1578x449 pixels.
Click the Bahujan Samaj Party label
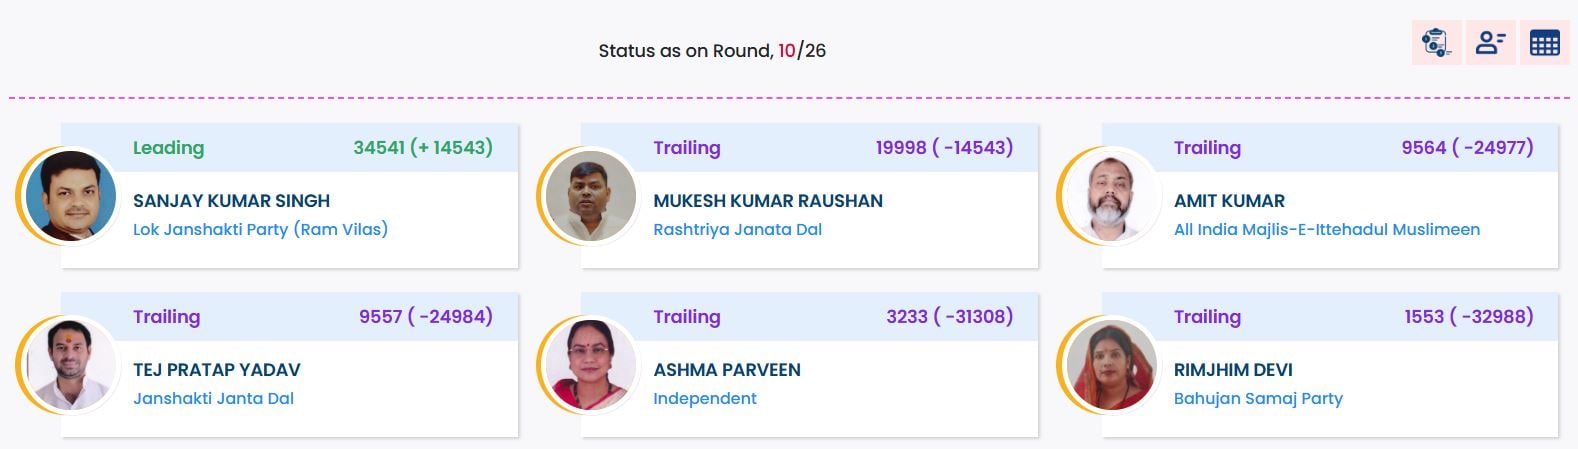pyautogui.click(x=1257, y=398)
